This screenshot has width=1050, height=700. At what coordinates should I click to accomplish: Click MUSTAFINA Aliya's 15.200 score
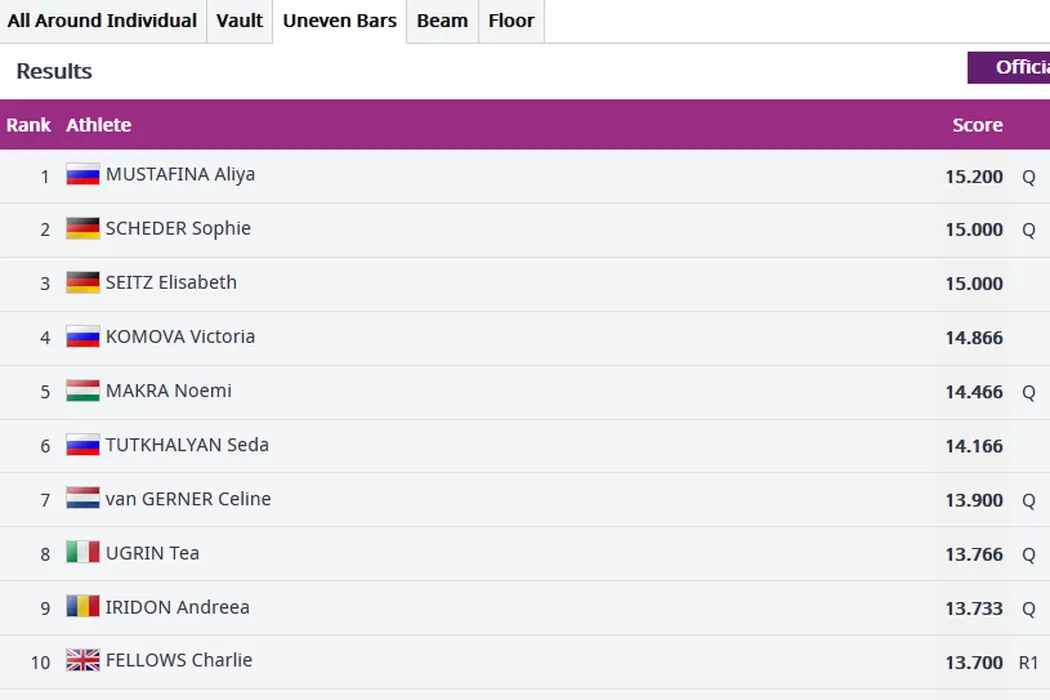[973, 177]
